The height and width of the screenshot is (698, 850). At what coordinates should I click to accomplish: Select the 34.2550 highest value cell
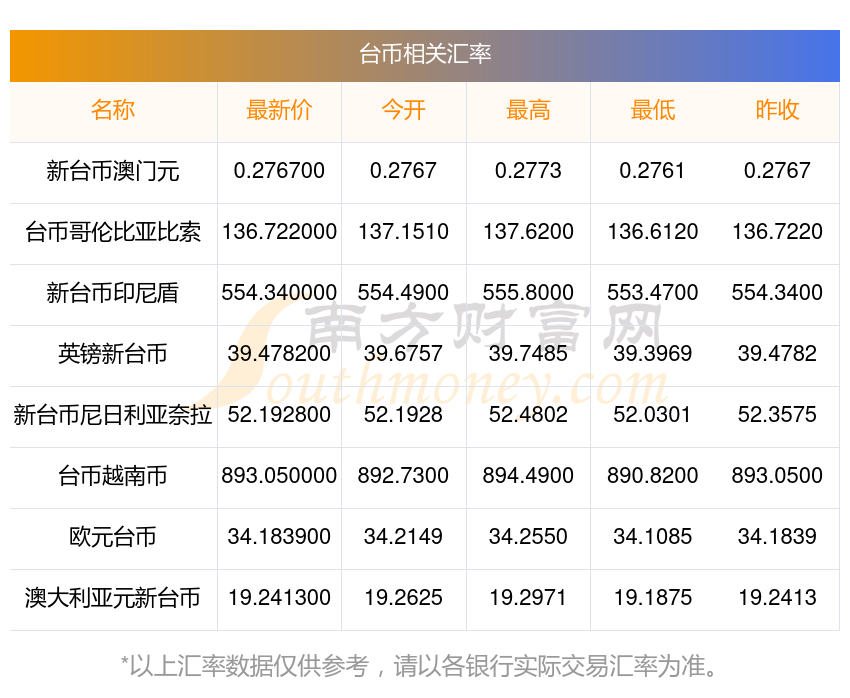pyautogui.click(x=528, y=537)
